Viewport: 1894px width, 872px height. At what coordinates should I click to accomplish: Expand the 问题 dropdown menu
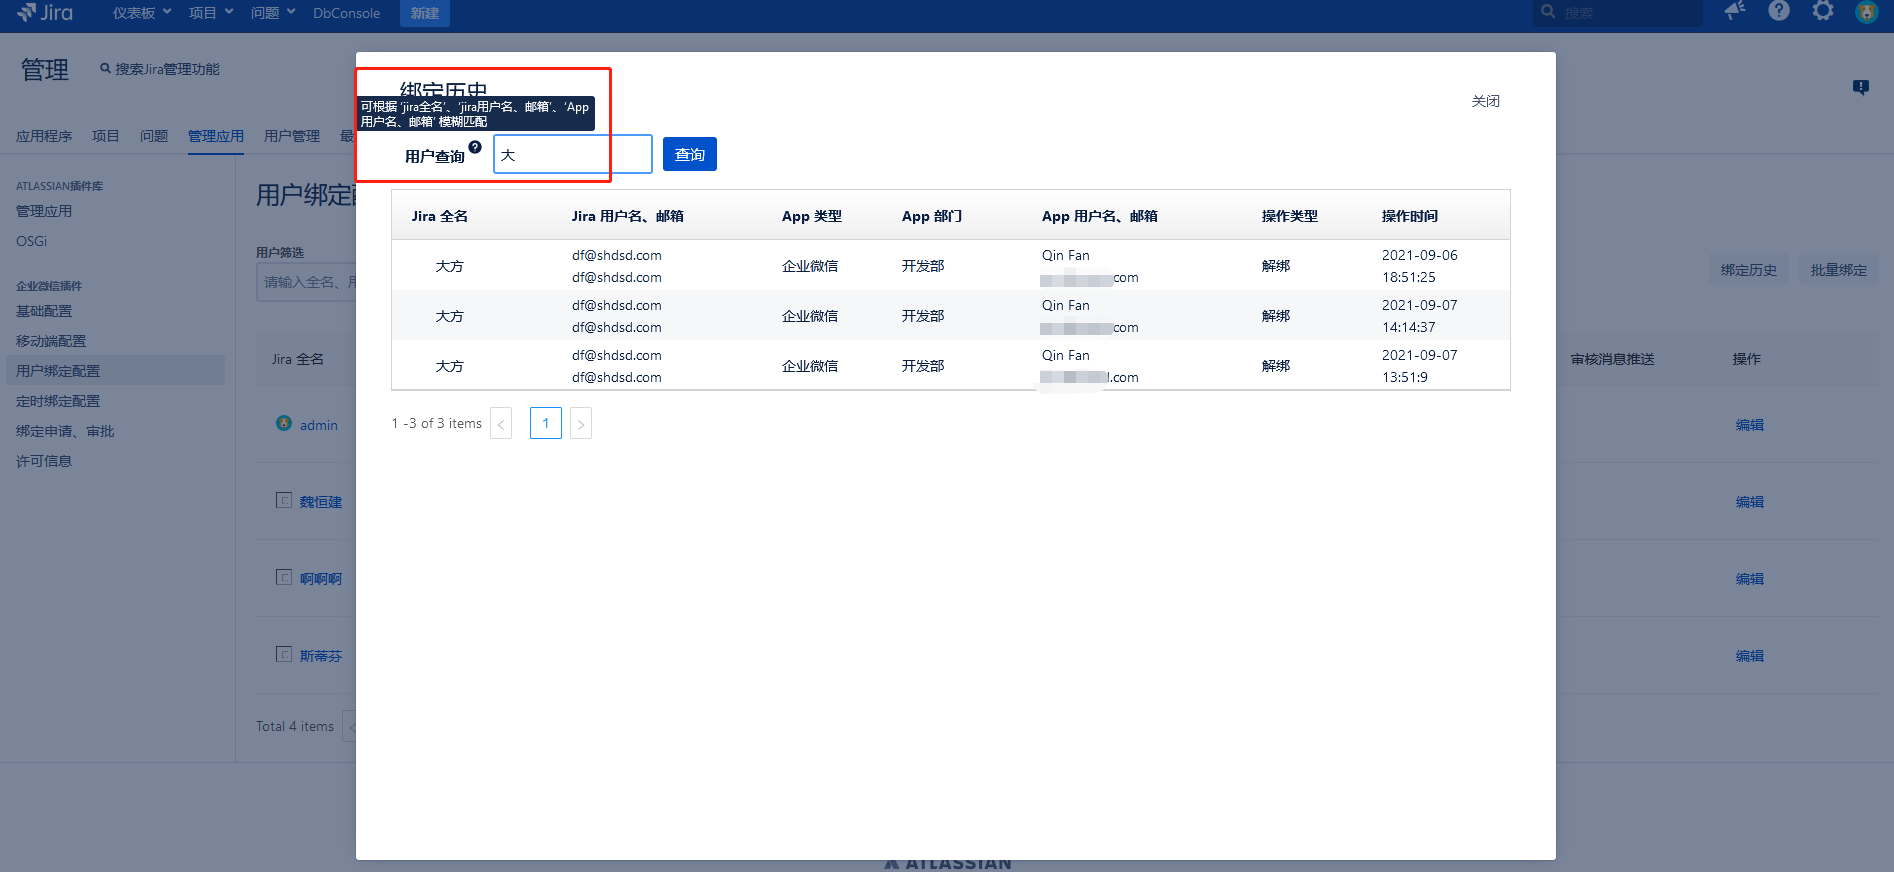(x=272, y=13)
